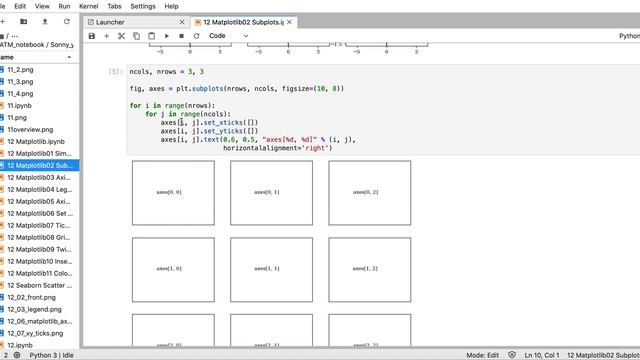Cut selected cell with the scissors icon

coord(121,36)
